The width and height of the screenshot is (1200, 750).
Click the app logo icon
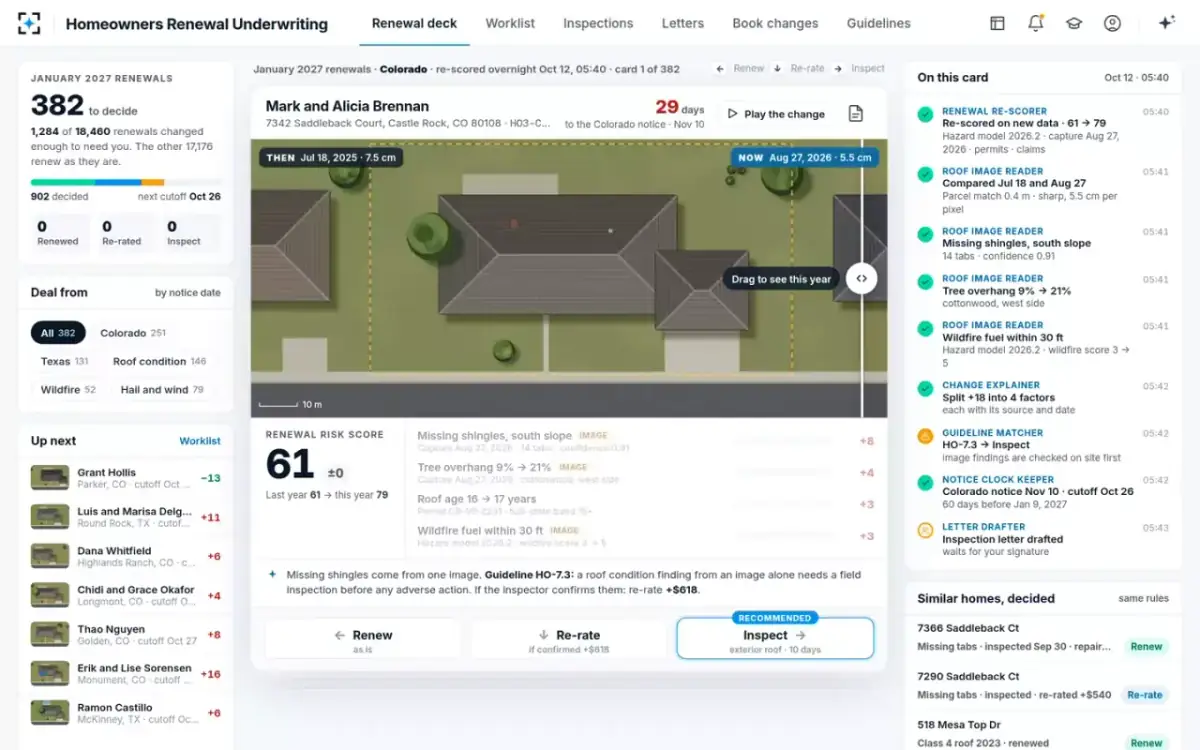30,23
